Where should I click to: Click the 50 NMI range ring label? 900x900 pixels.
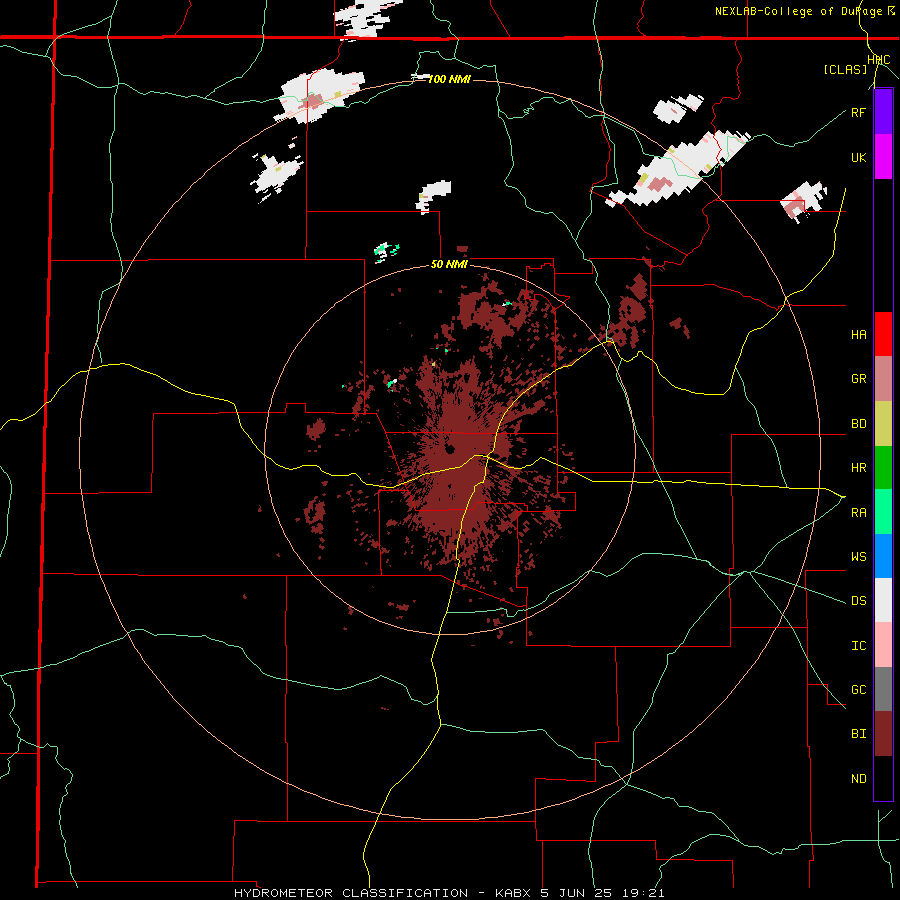click(x=449, y=264)
